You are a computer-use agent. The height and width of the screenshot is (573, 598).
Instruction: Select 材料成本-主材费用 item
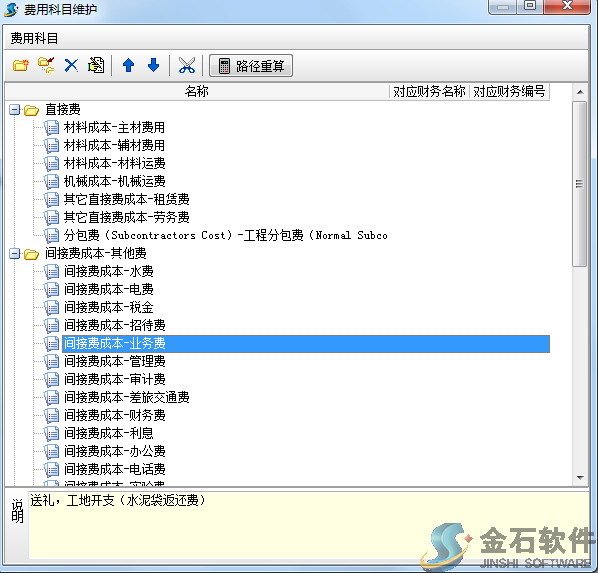point(114,127)
